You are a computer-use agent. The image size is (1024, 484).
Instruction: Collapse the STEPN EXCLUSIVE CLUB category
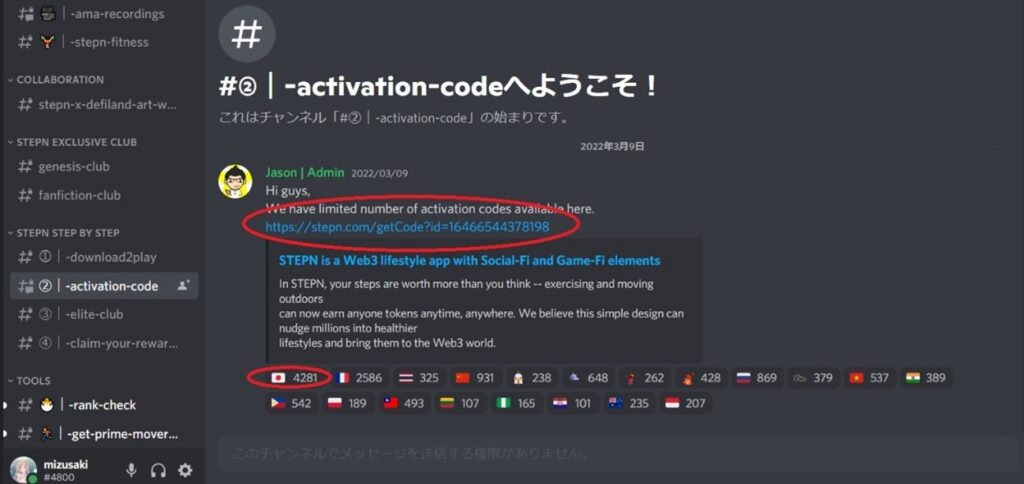pos(72,142)
